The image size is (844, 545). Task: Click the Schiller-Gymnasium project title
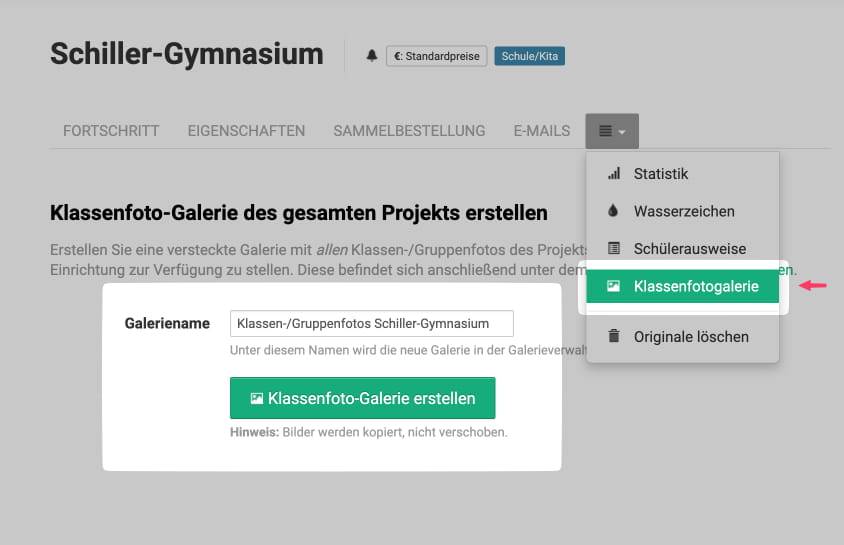[187, 54]
